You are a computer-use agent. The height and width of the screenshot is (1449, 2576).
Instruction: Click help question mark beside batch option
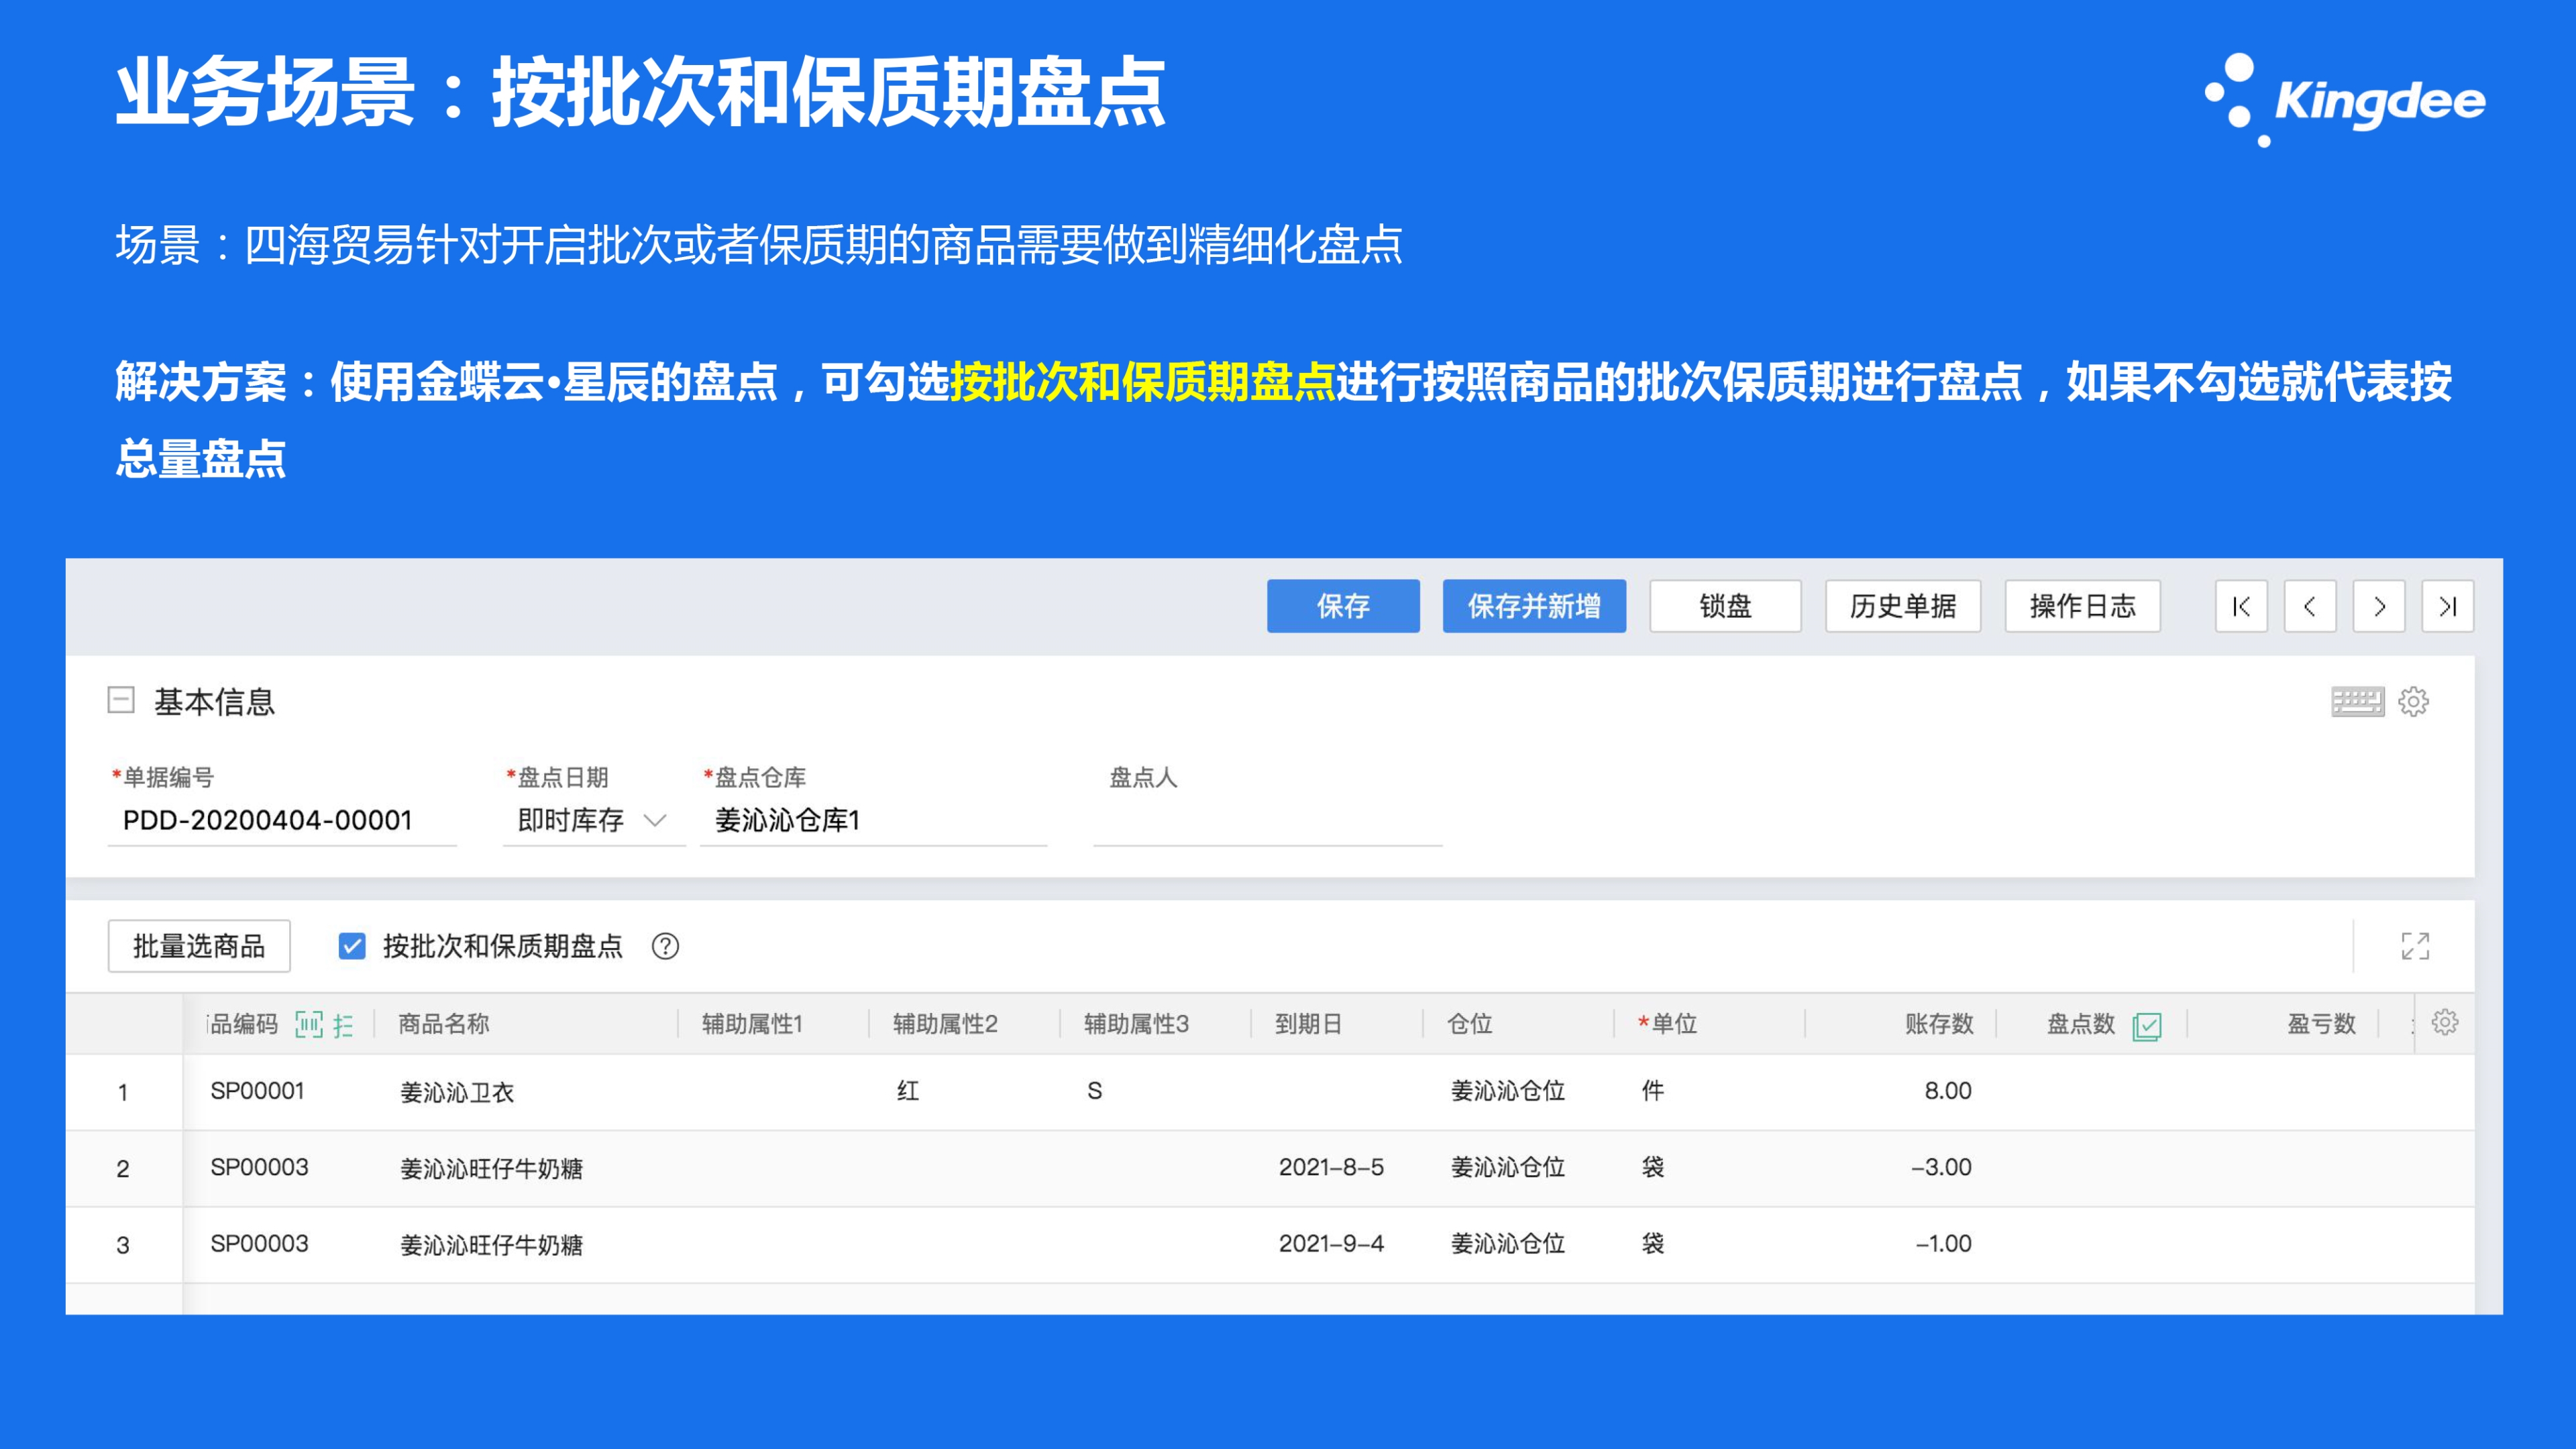(x=665, y=946)
